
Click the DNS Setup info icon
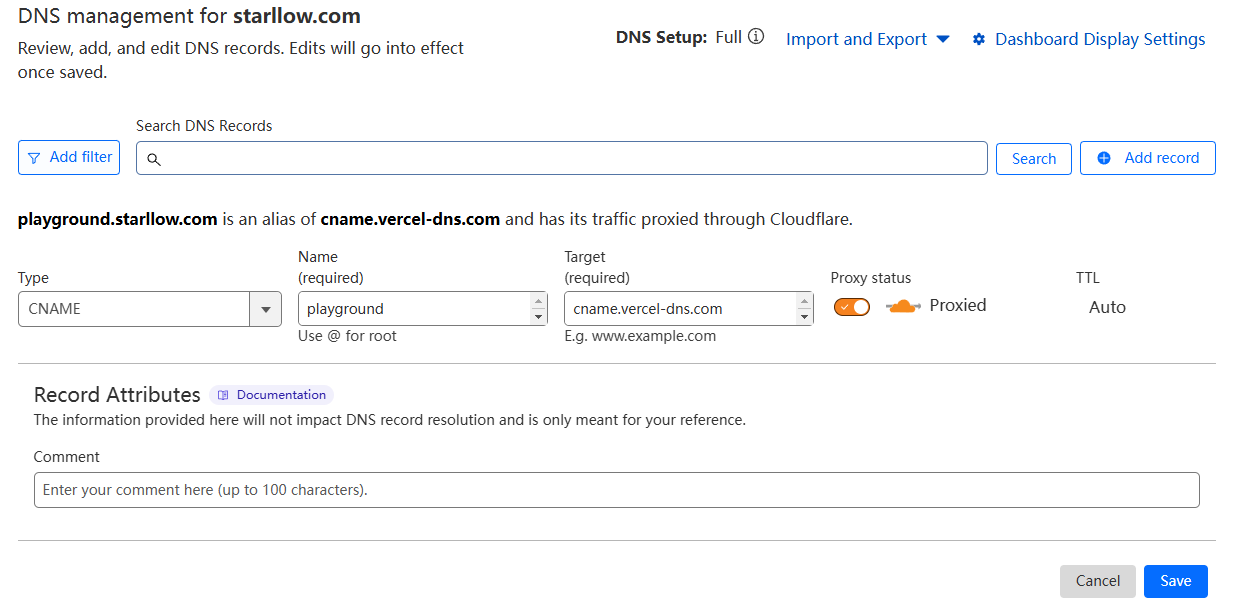click(756, 37)
